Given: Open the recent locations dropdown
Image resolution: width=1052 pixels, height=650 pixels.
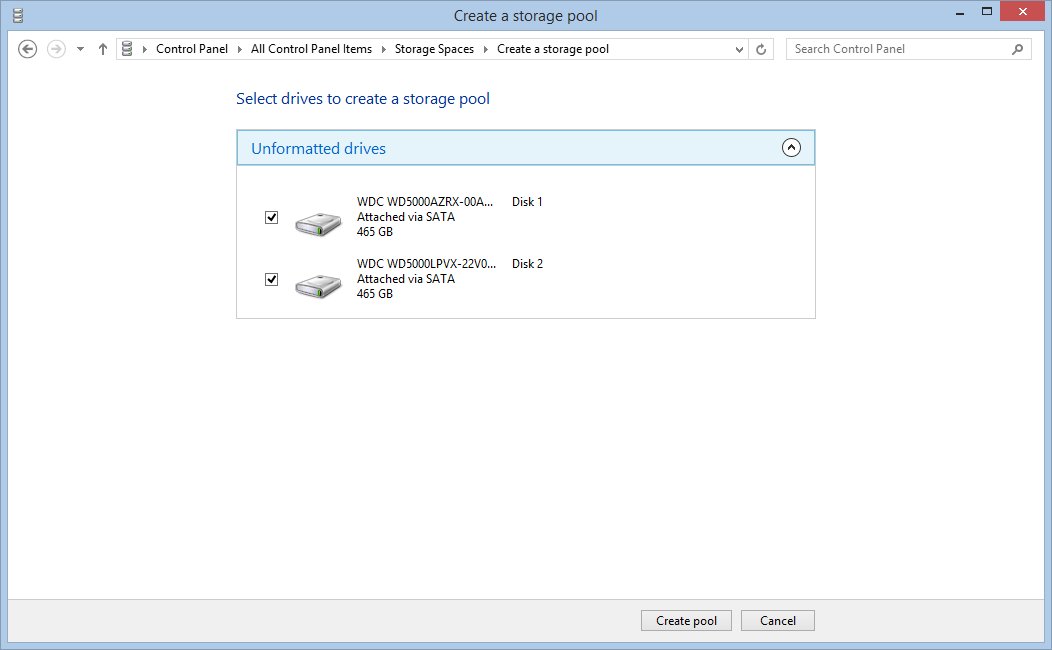Looking at the screenshot, I should [80, 49].
